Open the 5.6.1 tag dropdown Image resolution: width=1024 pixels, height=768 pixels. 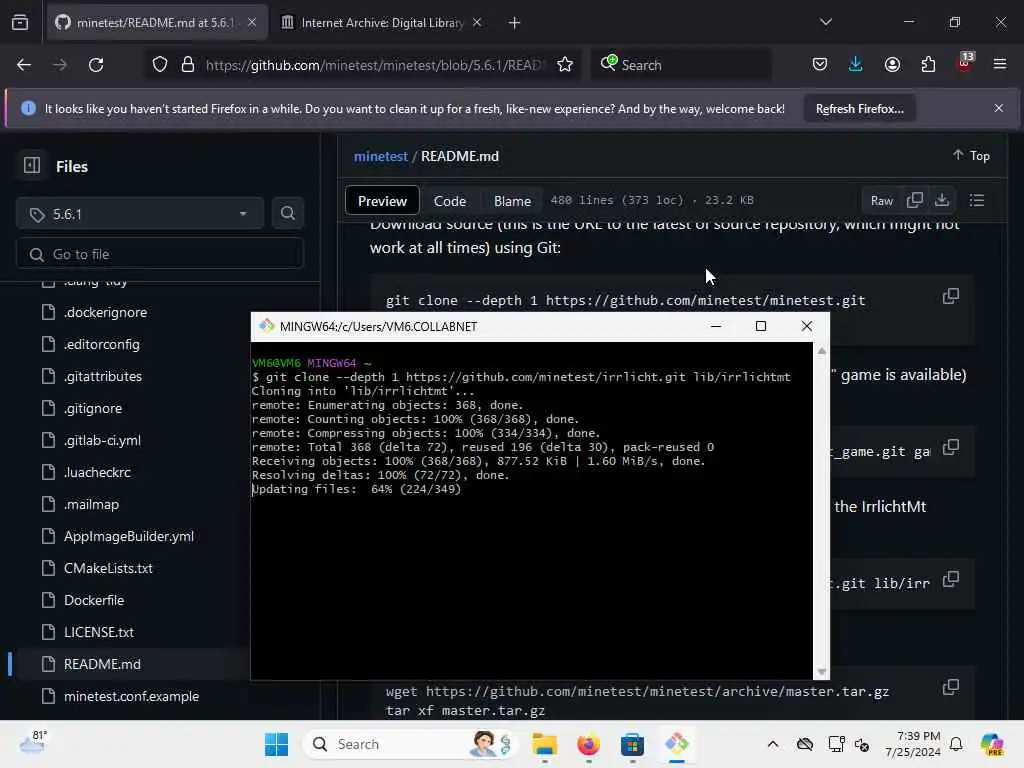tap(140, 214)
